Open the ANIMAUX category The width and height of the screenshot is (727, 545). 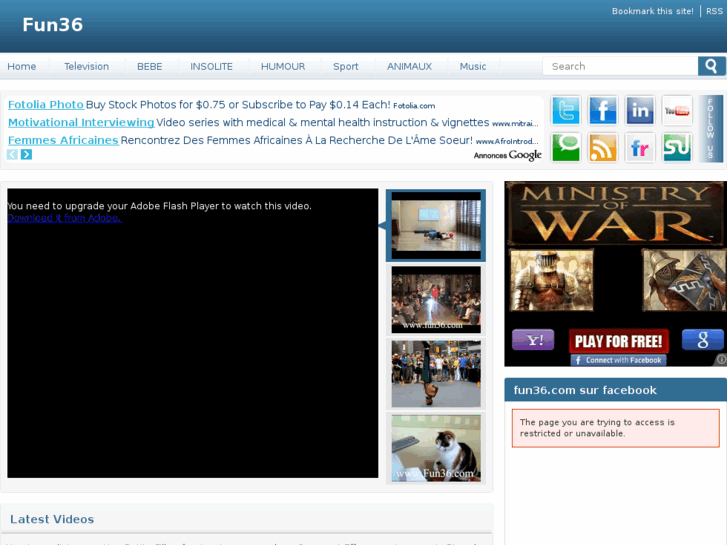409,66
